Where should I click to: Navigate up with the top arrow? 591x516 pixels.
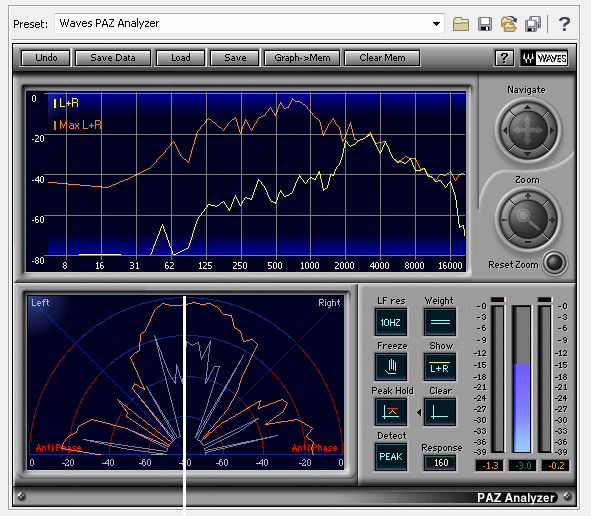pyautogui.click(x=527, y=107)
